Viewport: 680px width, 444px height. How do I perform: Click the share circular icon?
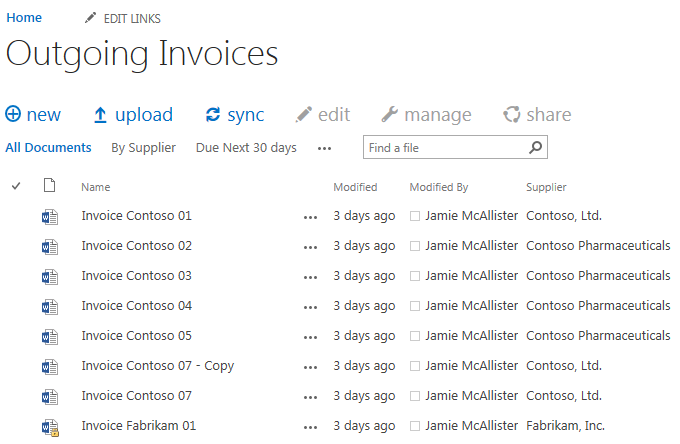pos(511,114)
